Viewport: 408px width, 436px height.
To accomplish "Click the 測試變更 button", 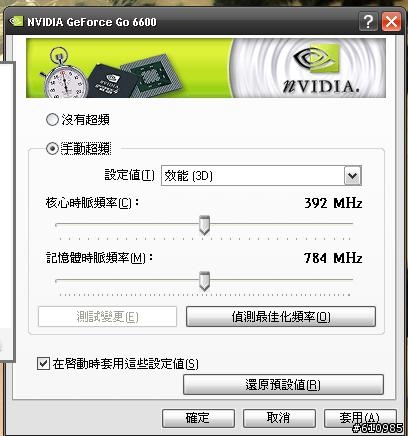I will point(107,317).
